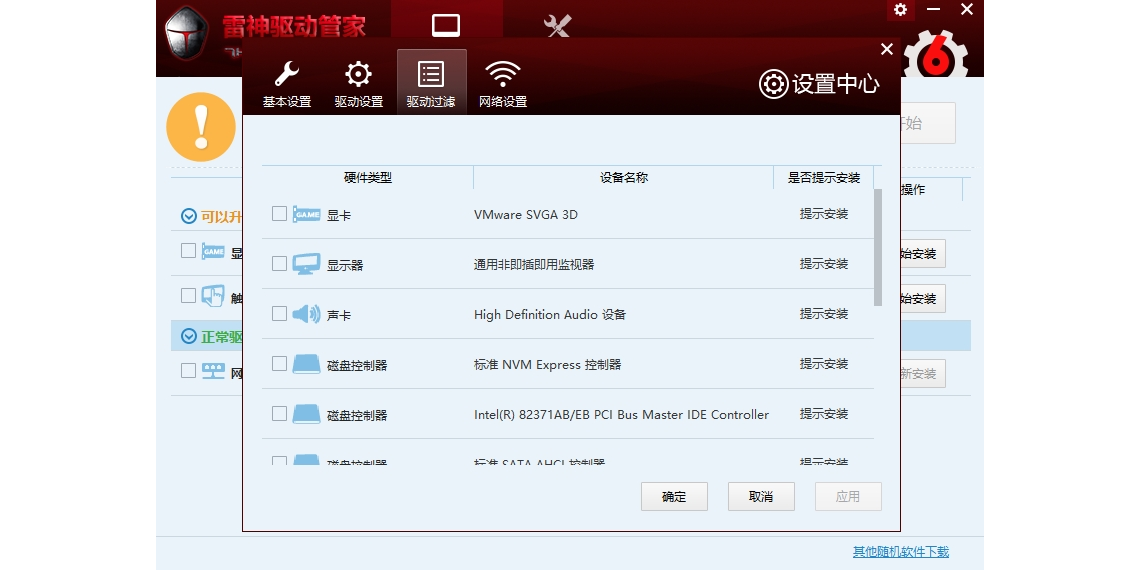1140x570 pixels.
Task: Collapse the 正常驱动 section chevron
Action: point(189,337)
